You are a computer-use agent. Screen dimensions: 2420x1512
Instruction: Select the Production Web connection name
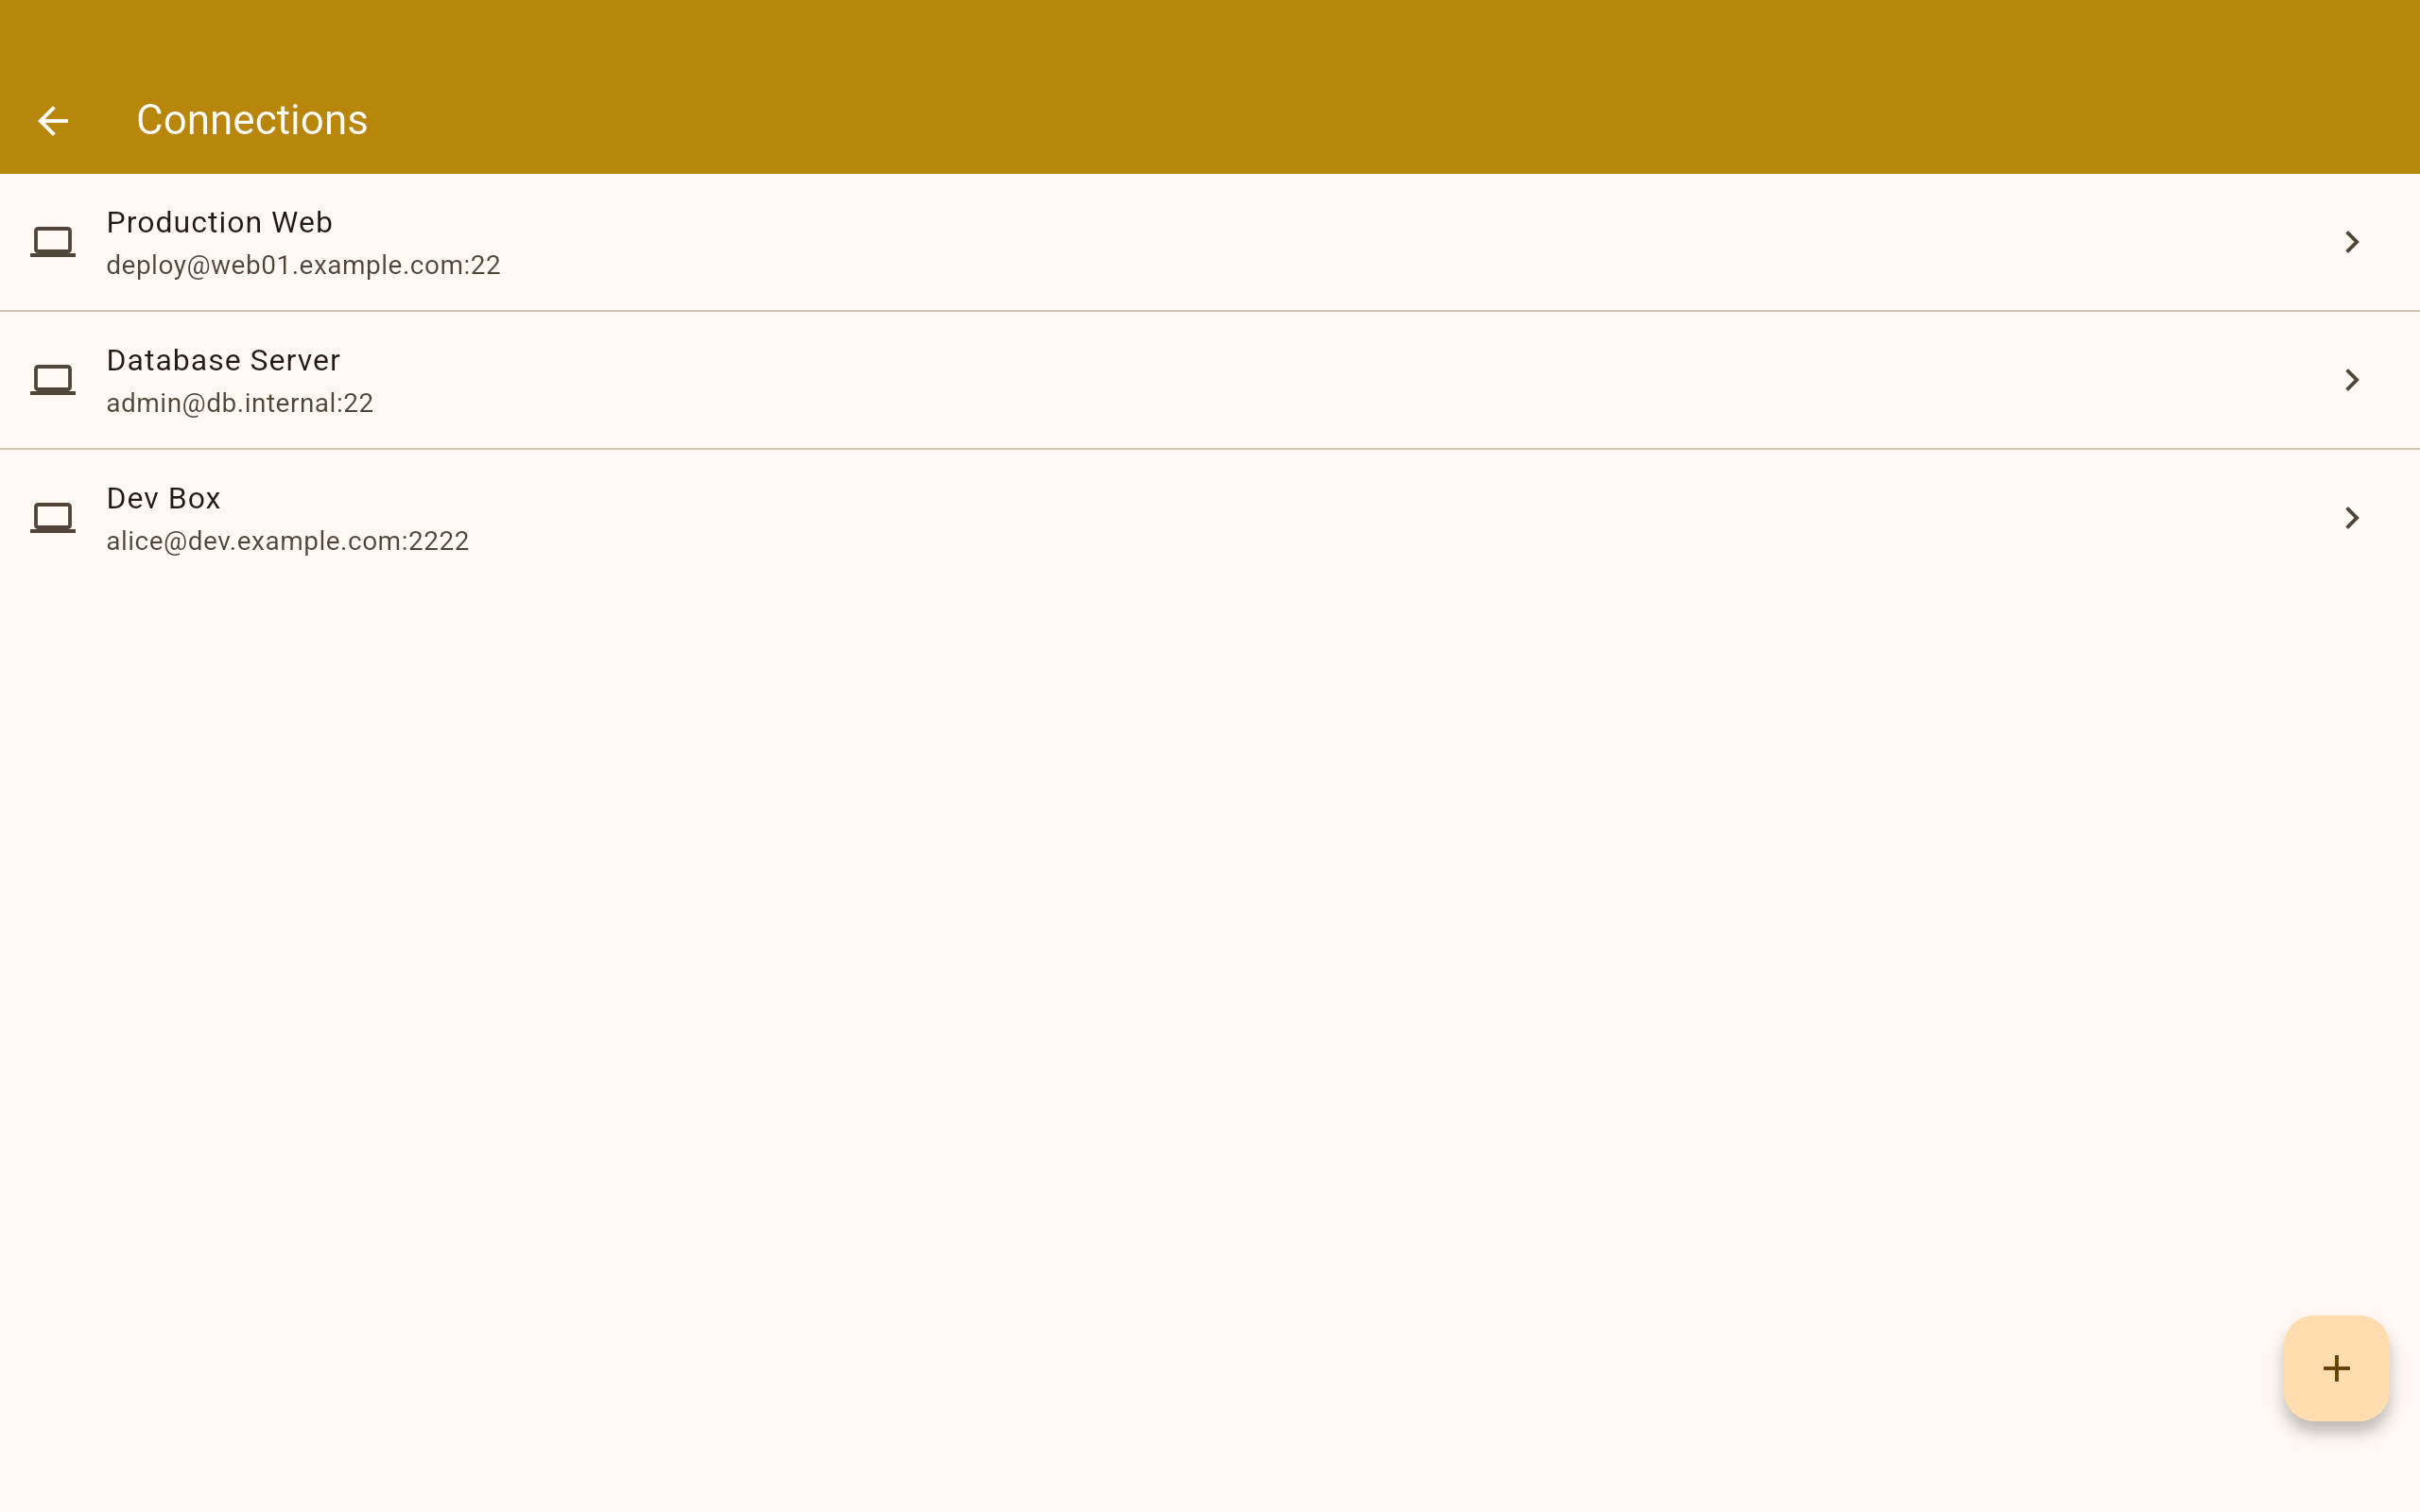(x=219, y=222)
